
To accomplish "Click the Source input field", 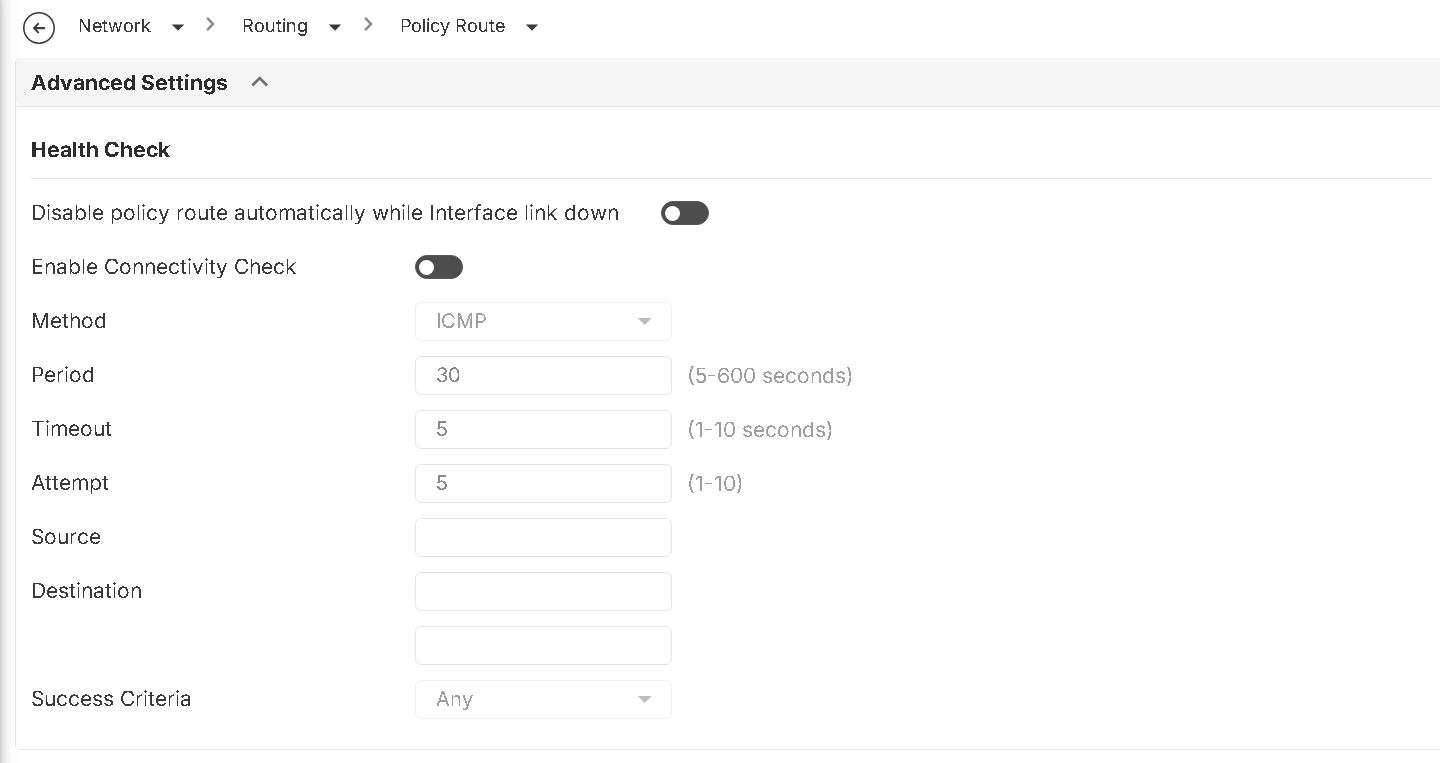I will tap(543, 537).
